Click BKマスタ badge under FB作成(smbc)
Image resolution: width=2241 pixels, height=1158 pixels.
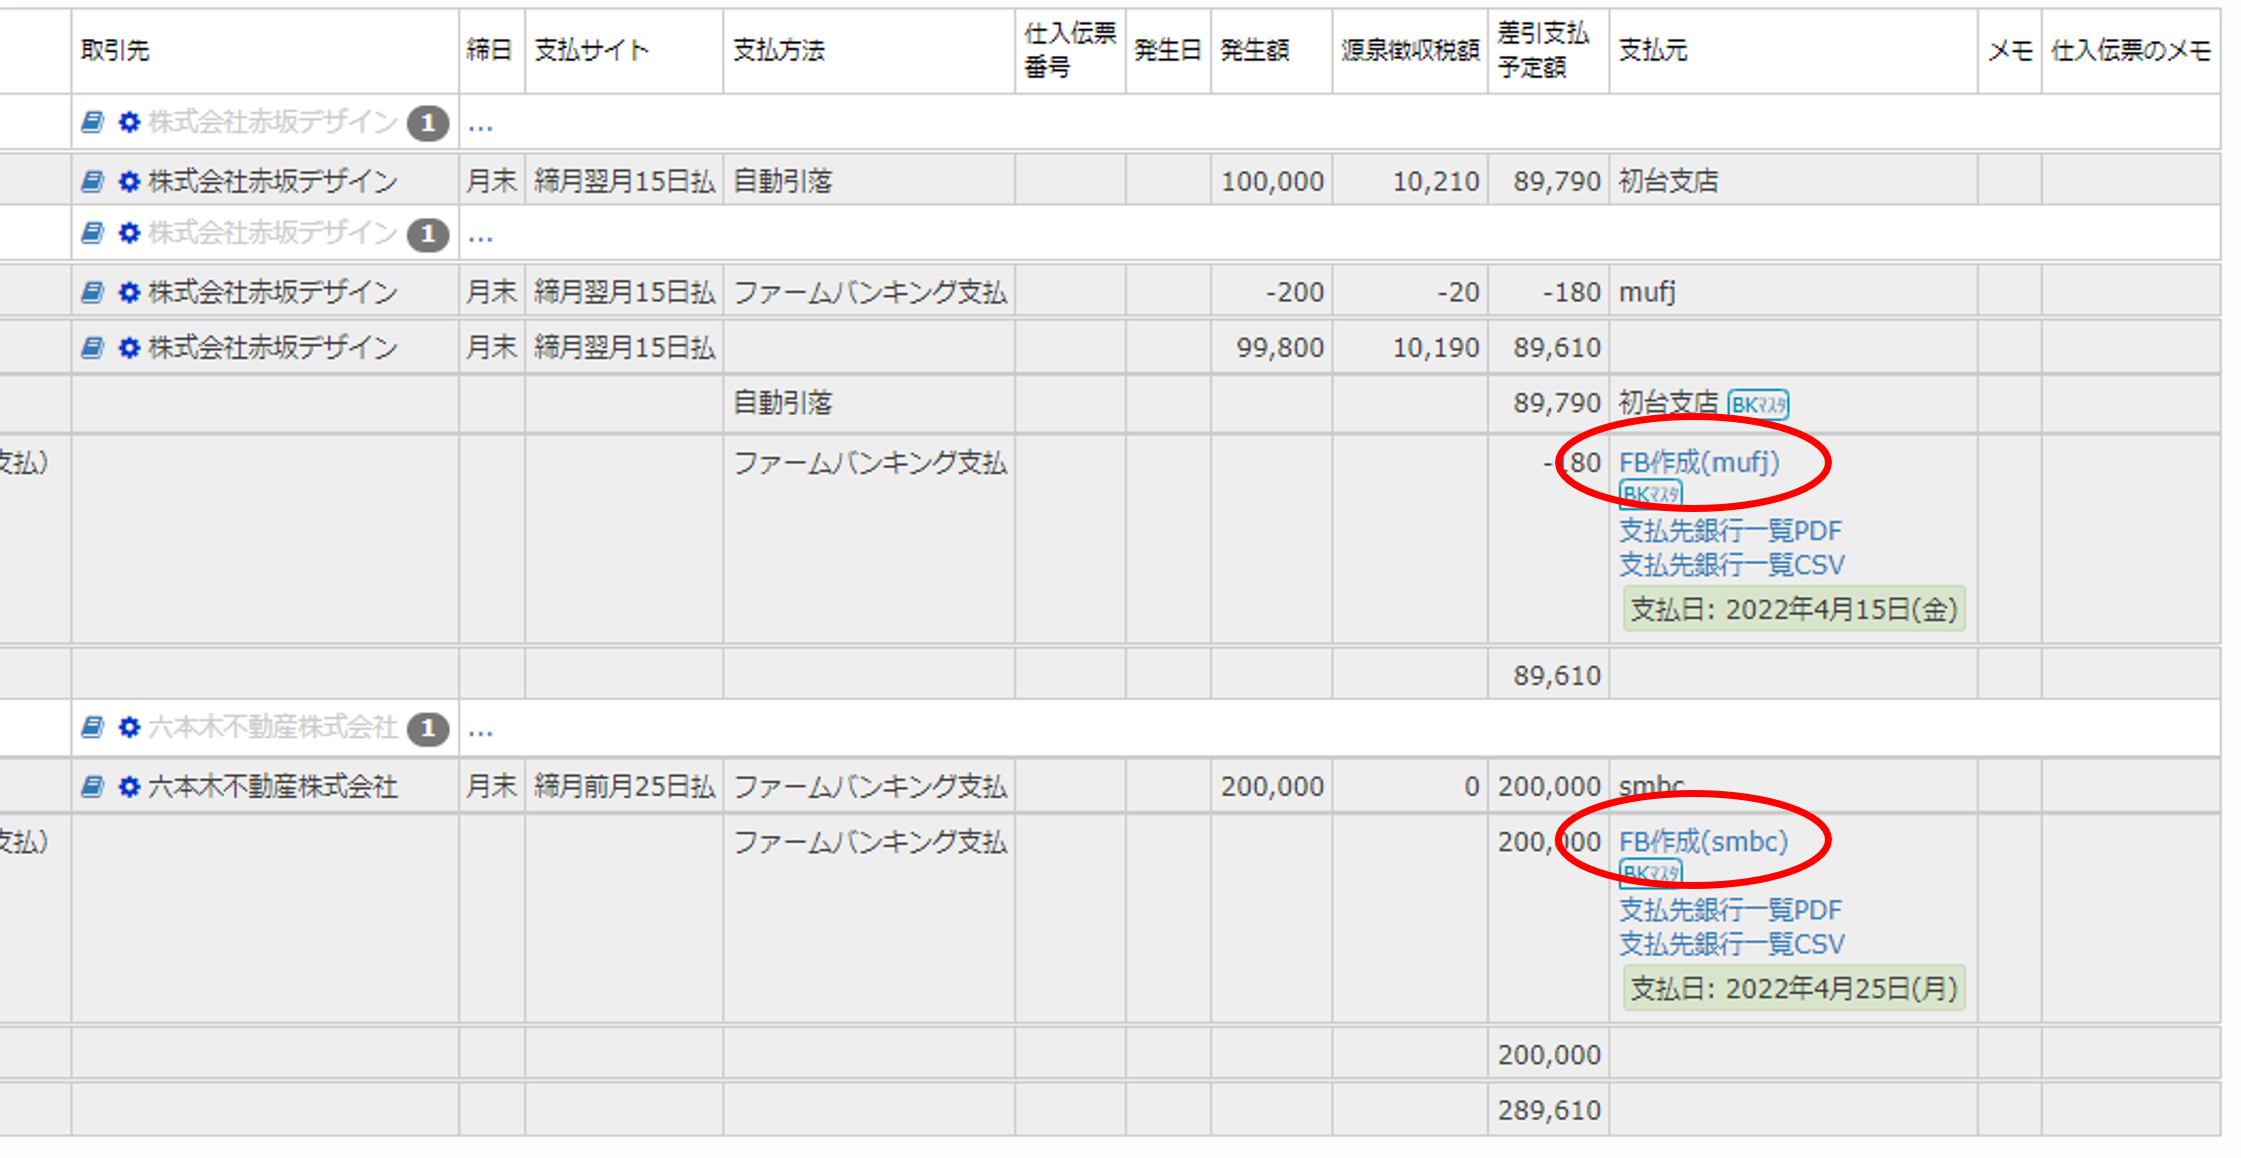(x=1651, y=873)
